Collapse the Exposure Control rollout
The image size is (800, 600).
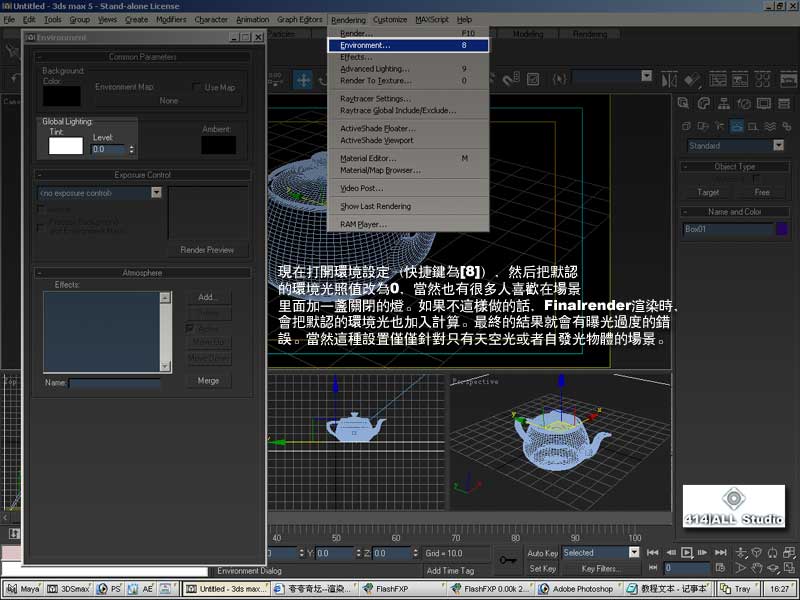pyautogui.click(x=142, y=174)
